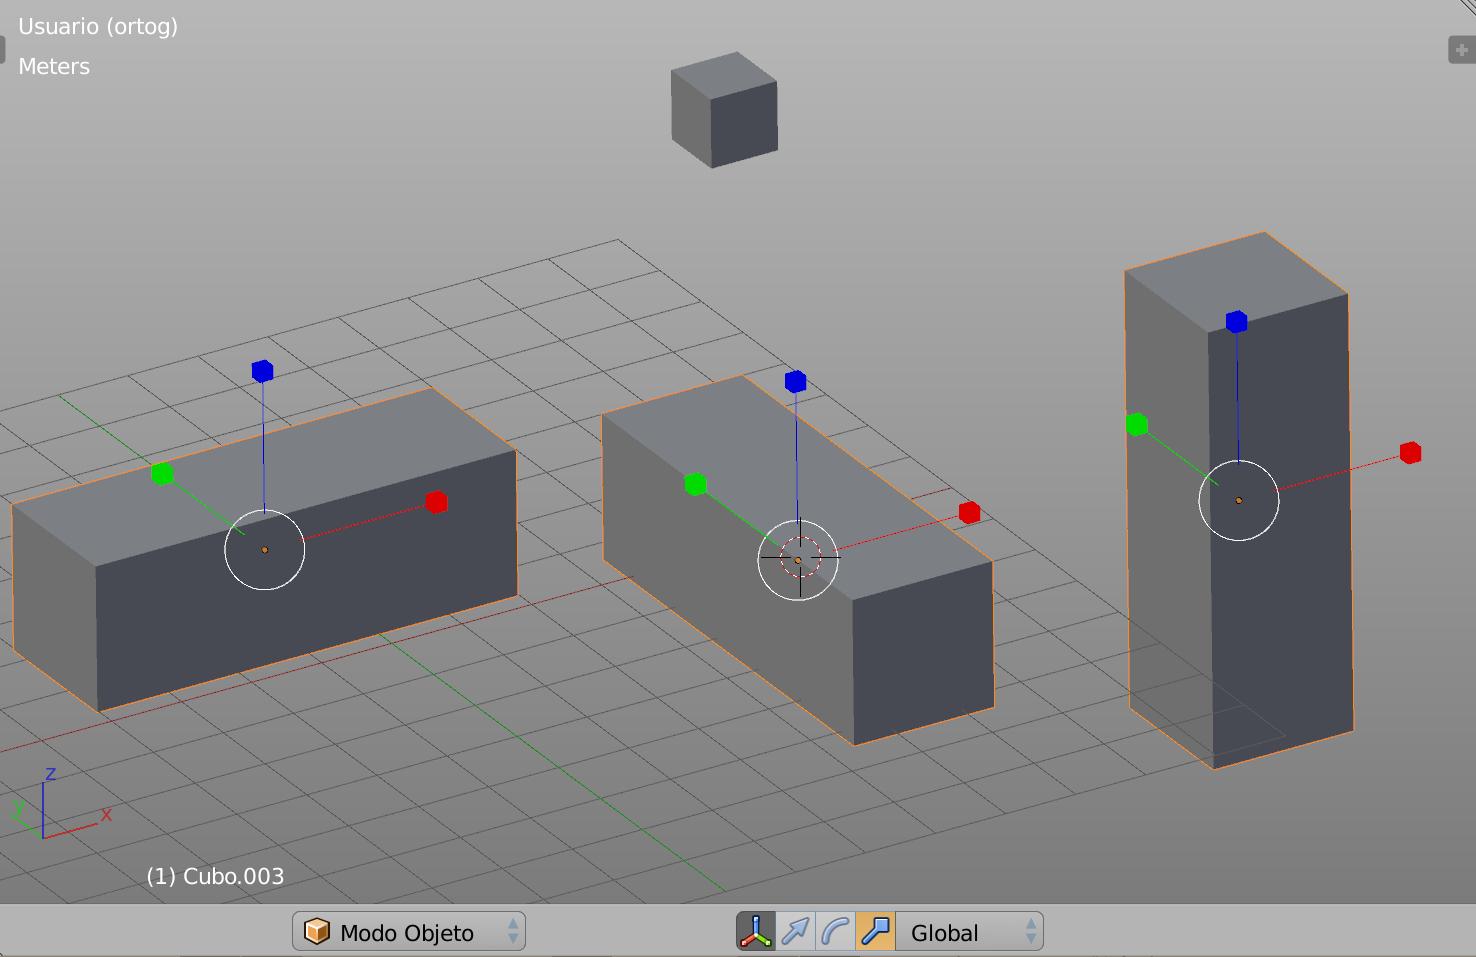Grab the left box's blue Z-axis handle

click(262, 371)
